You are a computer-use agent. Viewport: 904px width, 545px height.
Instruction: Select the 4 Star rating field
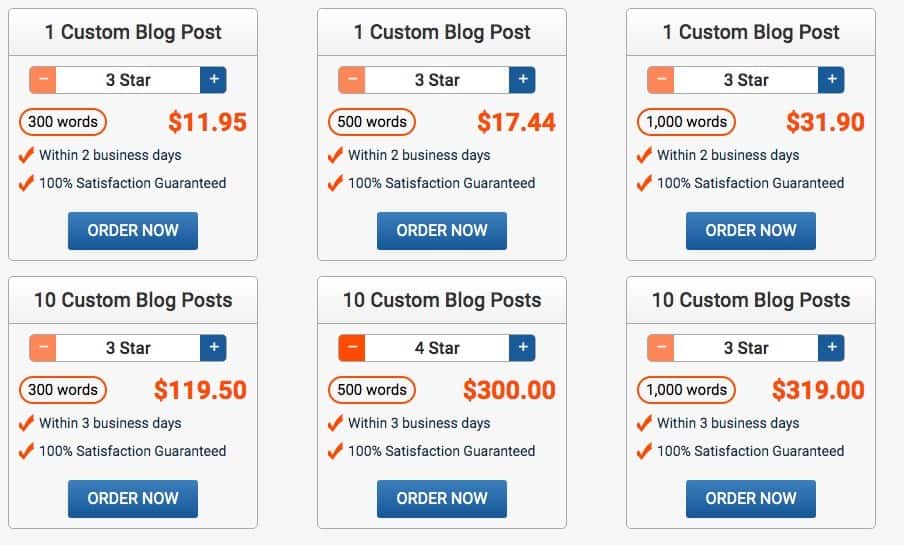pyautogui.click(x=437, y=348)
